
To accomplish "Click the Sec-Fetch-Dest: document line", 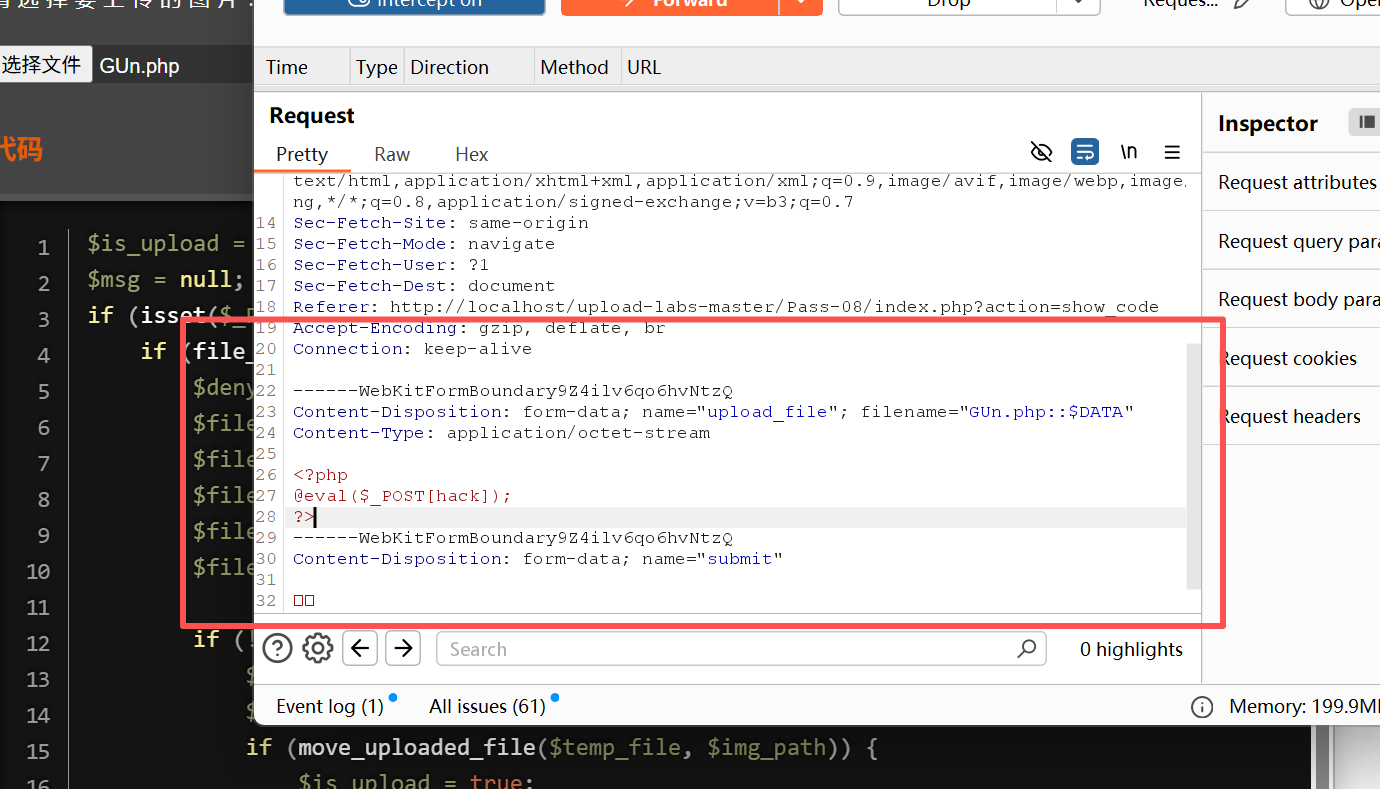I will click(424, 286).
